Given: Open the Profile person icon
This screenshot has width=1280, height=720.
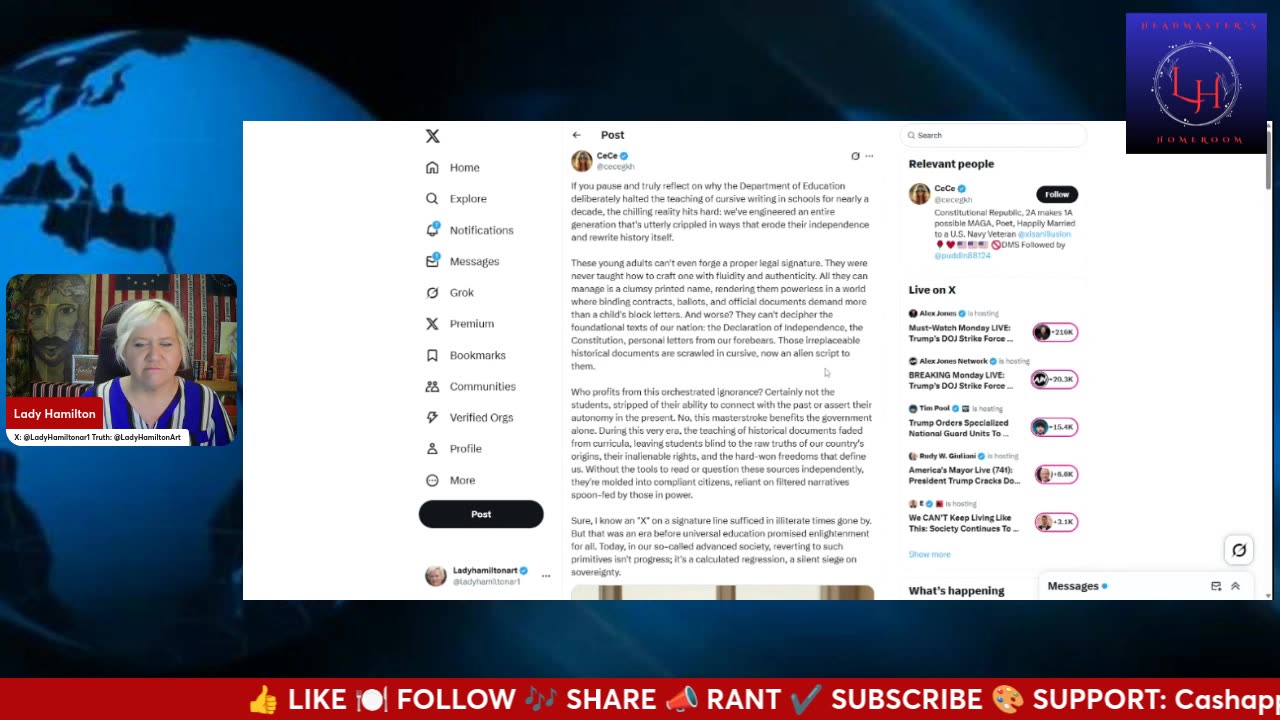Looking at the screenshot, I should tap(432, 449).
